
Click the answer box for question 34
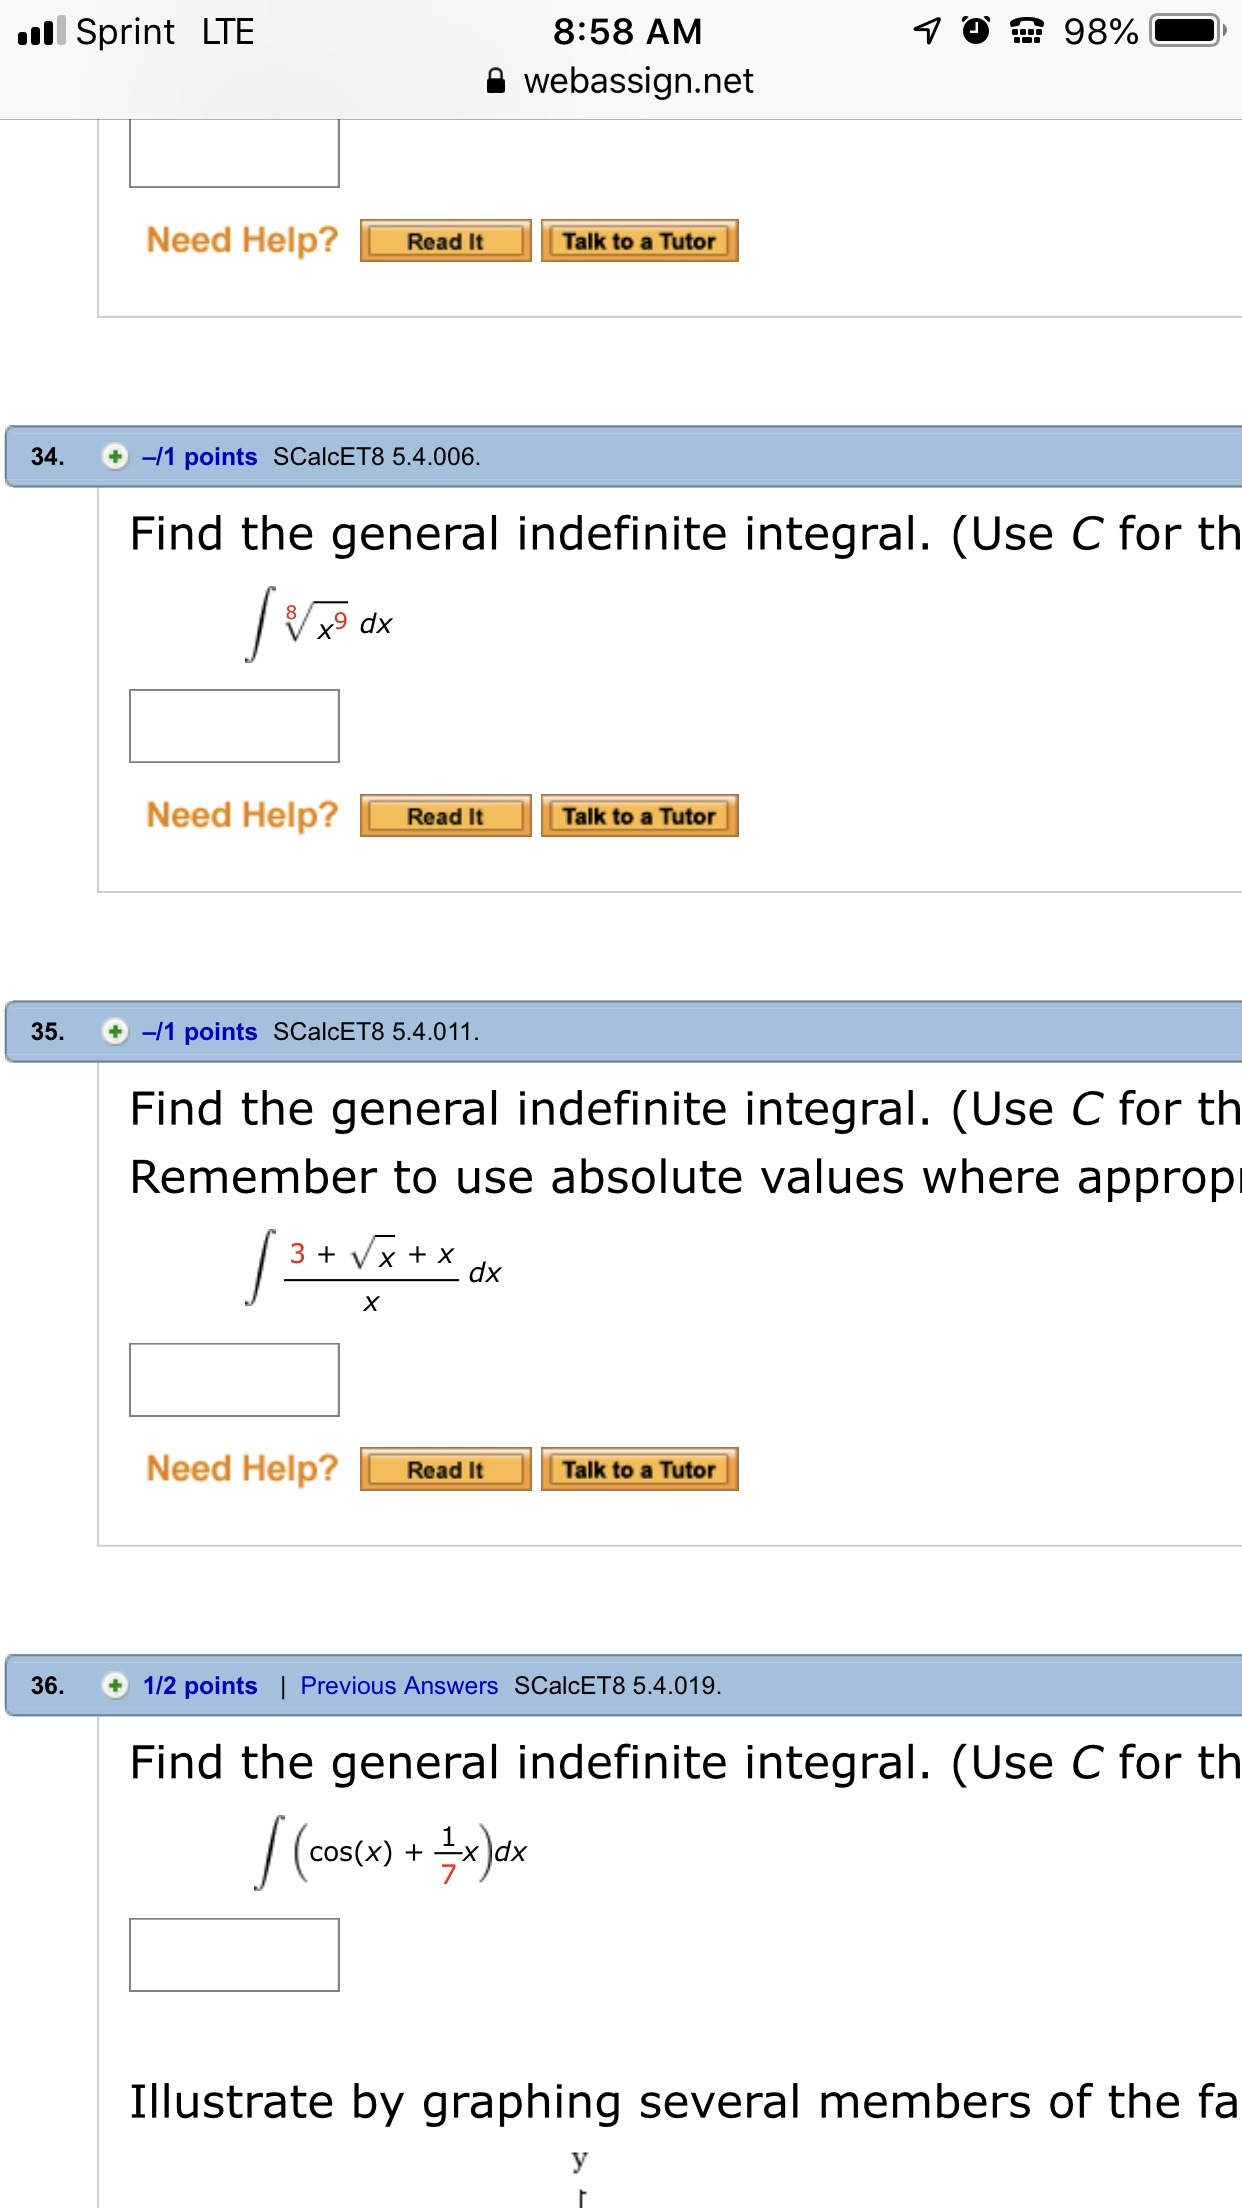(234, 726)
